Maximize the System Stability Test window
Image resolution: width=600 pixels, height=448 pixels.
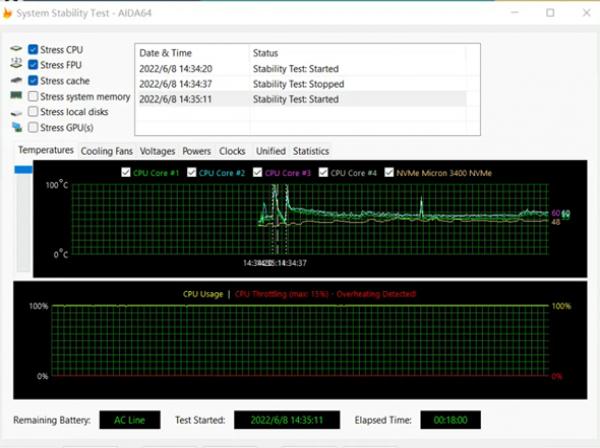coord(550,13)
